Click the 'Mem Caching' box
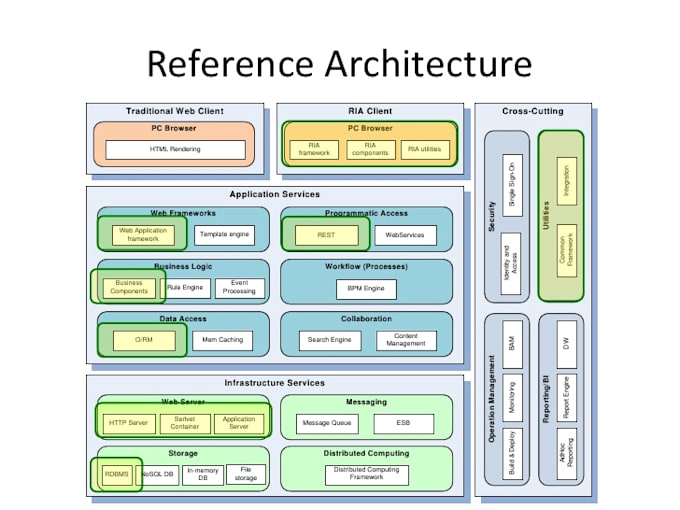The height and width of the screenshot is (510, 680). coord(222,340)
